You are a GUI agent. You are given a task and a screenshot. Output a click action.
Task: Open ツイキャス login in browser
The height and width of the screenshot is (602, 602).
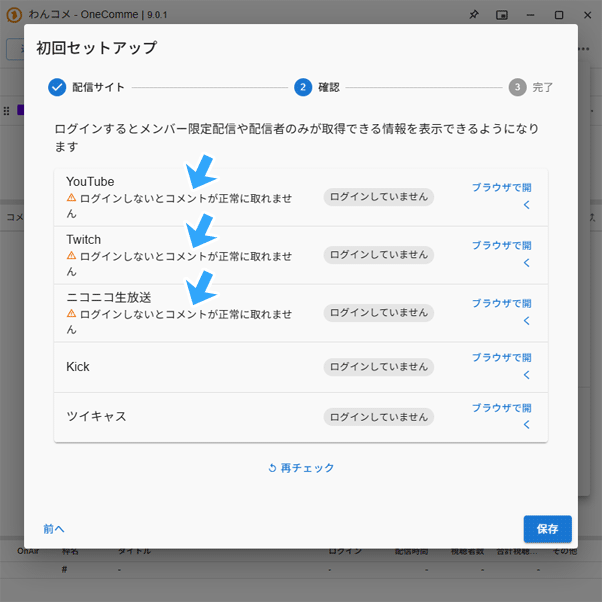pyautogui.click(x=501, y=416)
